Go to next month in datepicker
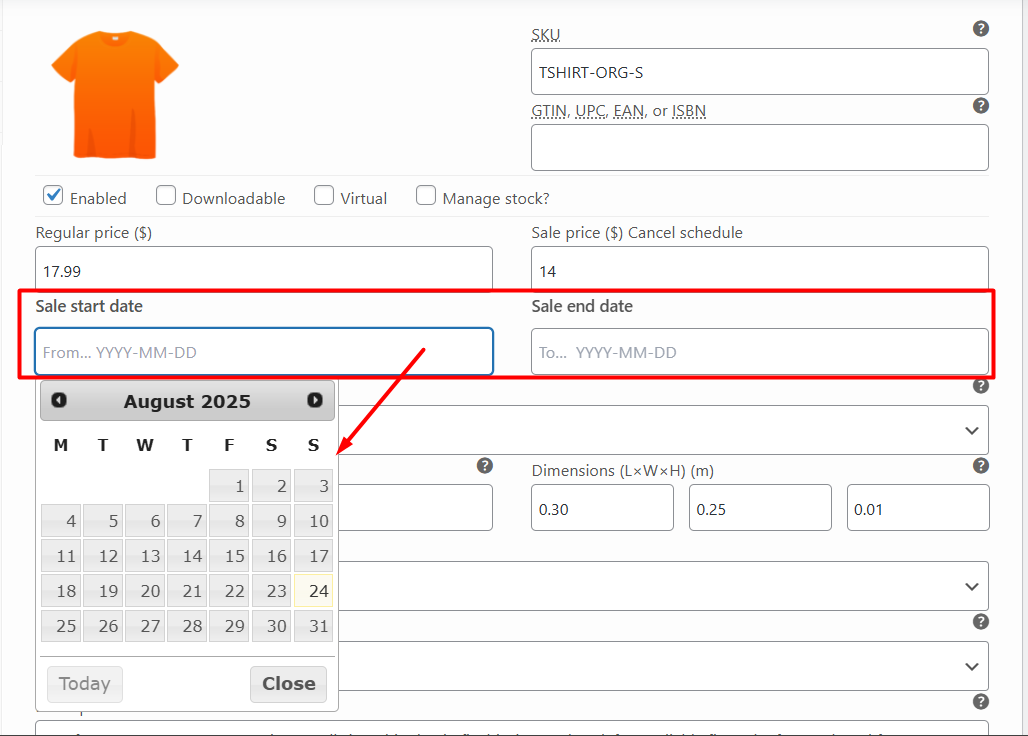Image resolution: width=1028 pixels, height=736 pixels. pos(315,400)
